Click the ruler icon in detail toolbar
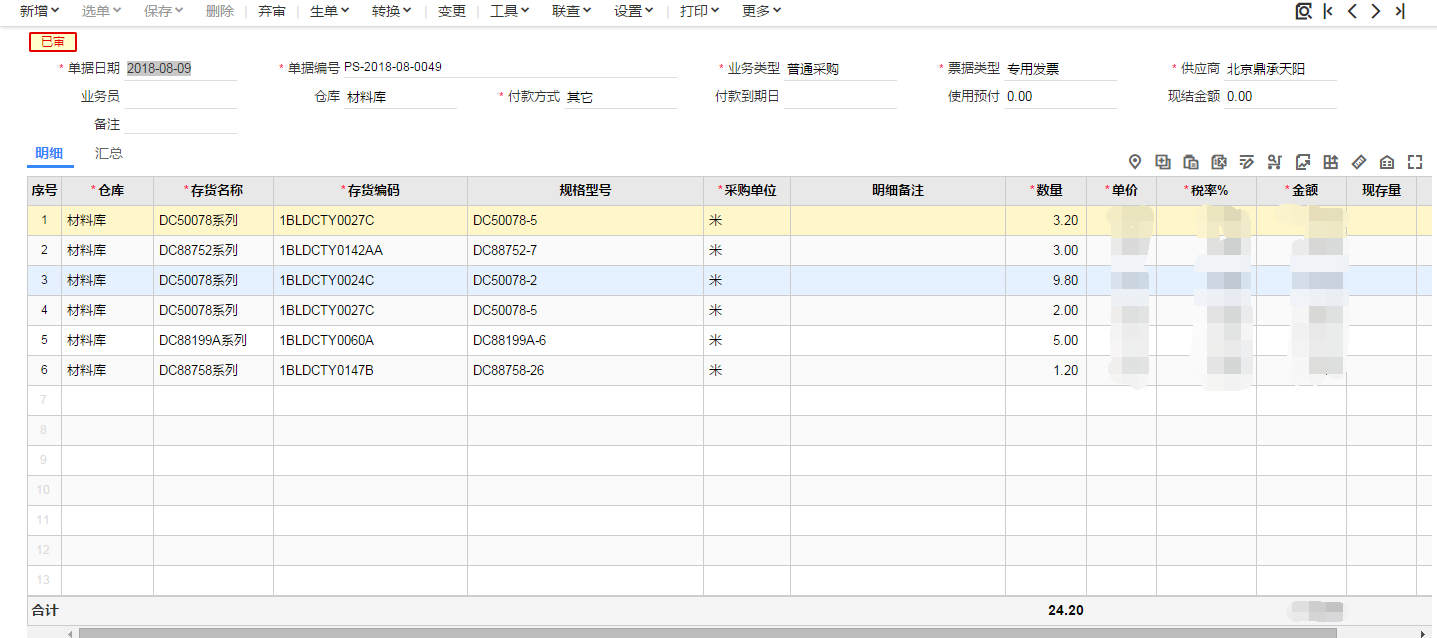This screenshot has width=1437, height=638. (1358, 162)
